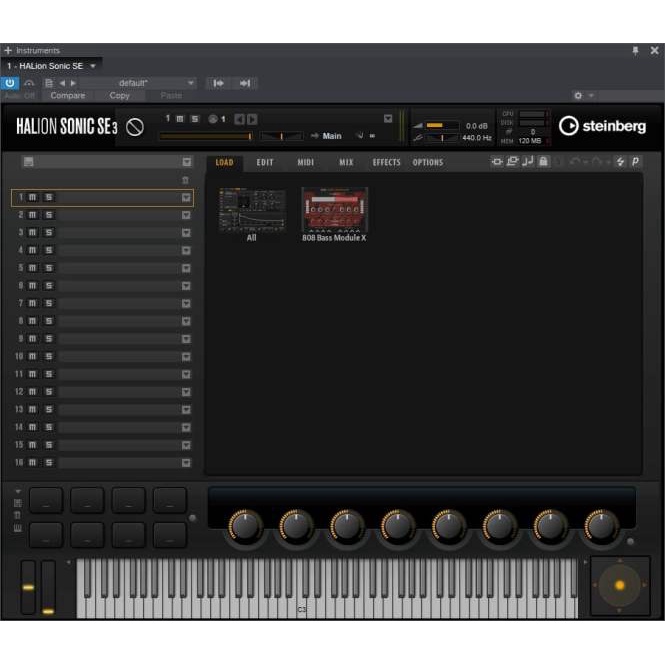665x665 pixels.
Task: Click the plugin settings gear icon
Action: click(578, 96)
